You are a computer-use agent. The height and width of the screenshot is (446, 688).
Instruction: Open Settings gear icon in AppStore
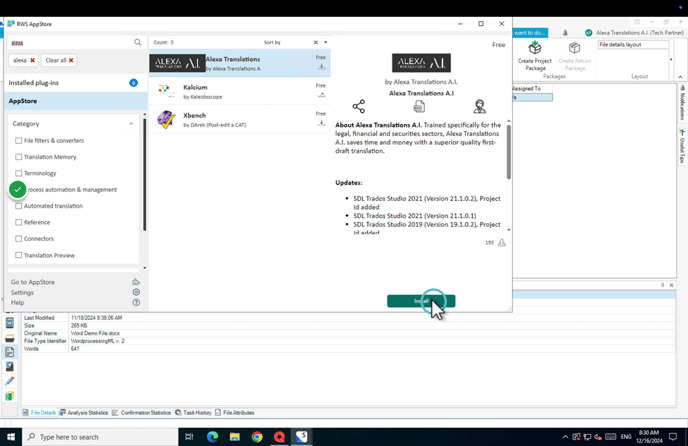point(136,292)
